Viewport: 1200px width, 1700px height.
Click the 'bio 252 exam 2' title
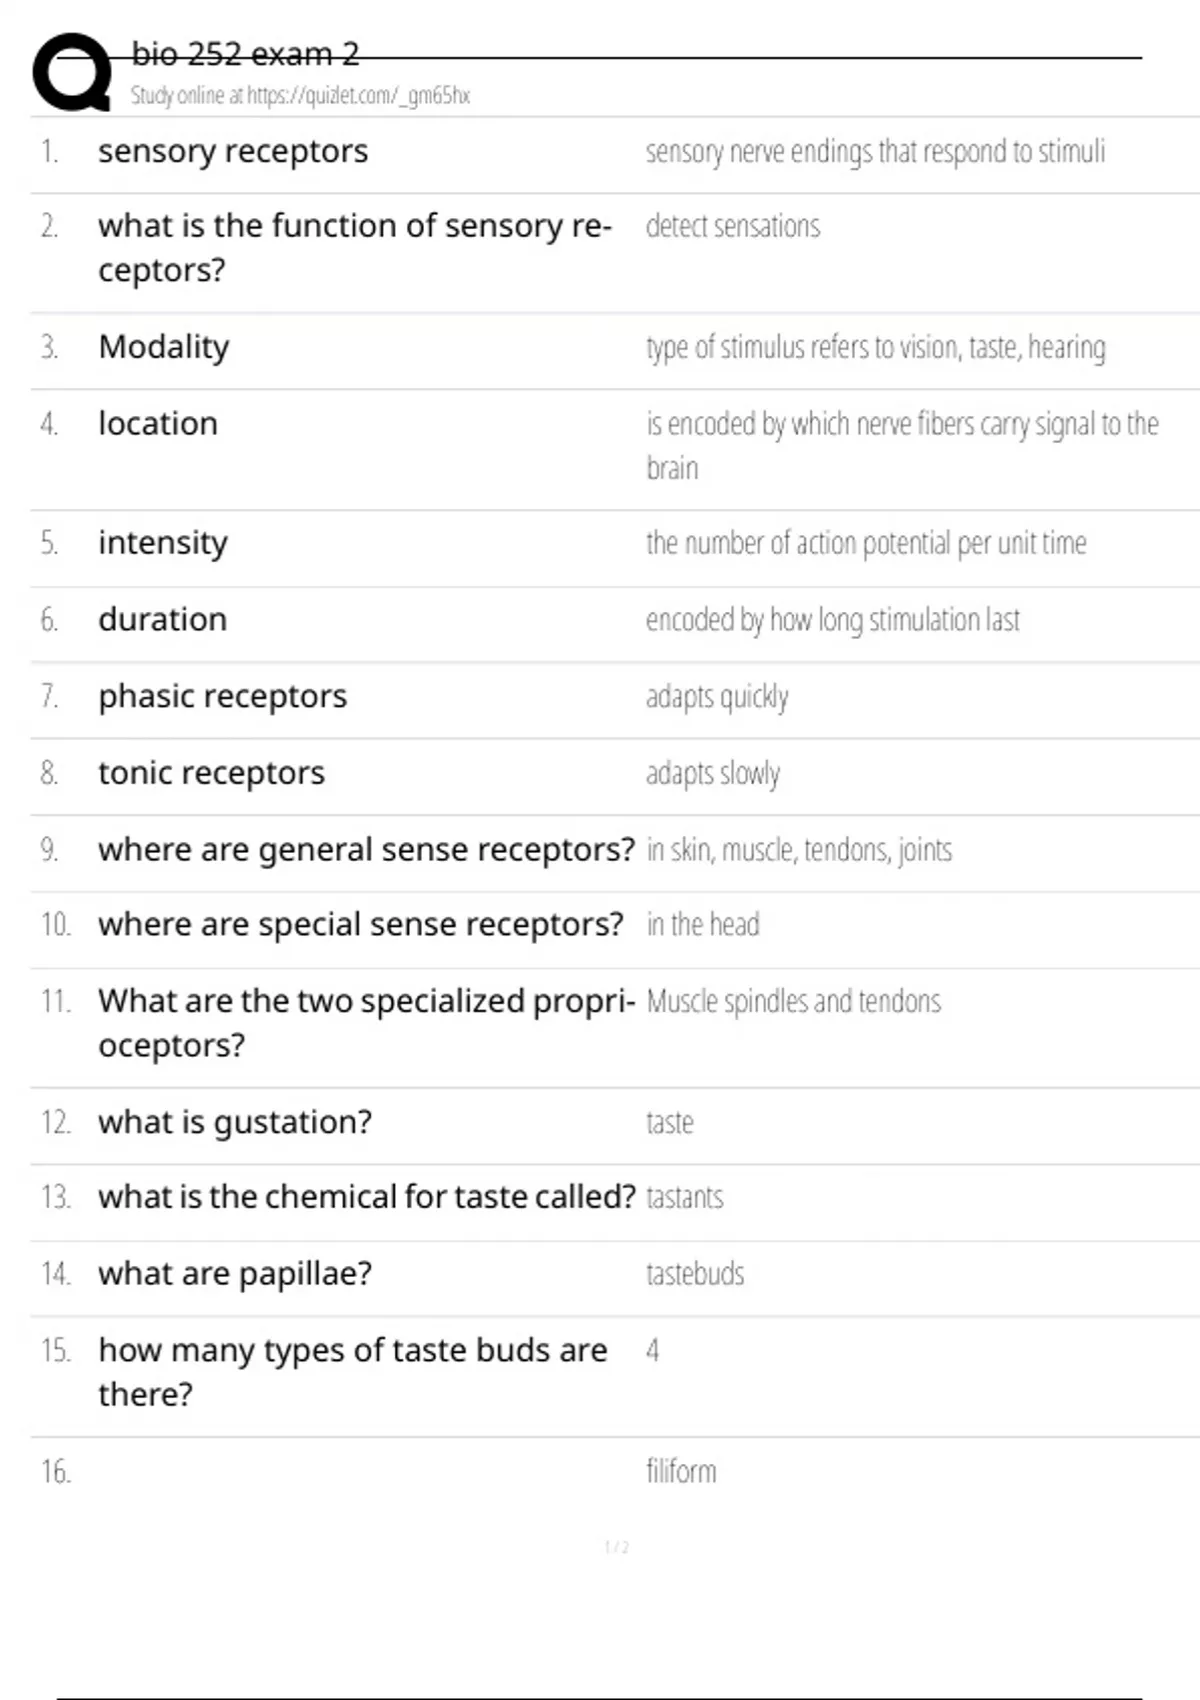pyautogui.click(x=245, y=54)
